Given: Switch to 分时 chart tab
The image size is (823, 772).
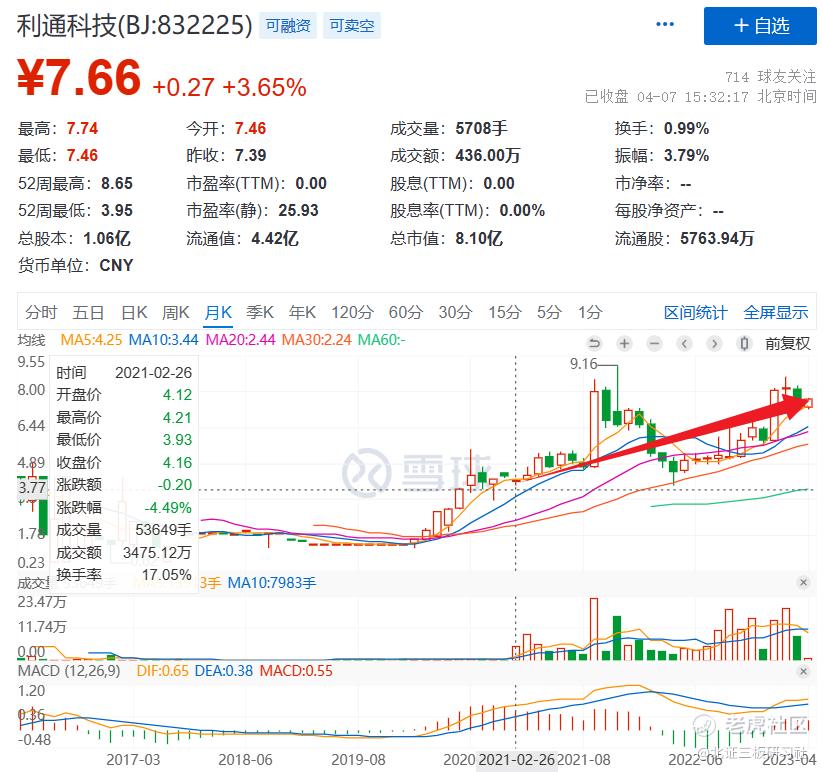Looking at the screenshot, I should click(x=41, y=312).
